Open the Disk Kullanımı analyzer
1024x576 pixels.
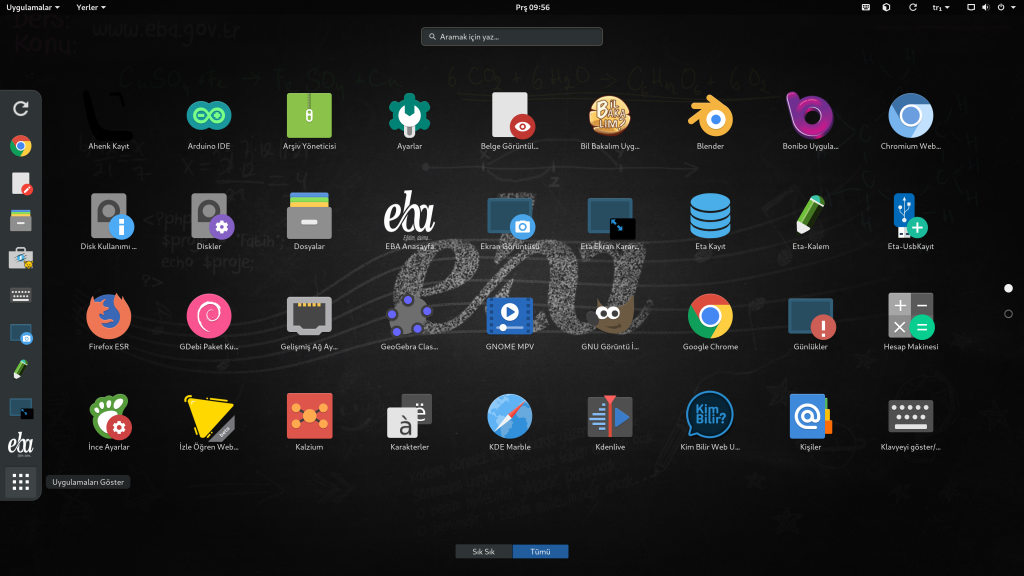[108, 222]
